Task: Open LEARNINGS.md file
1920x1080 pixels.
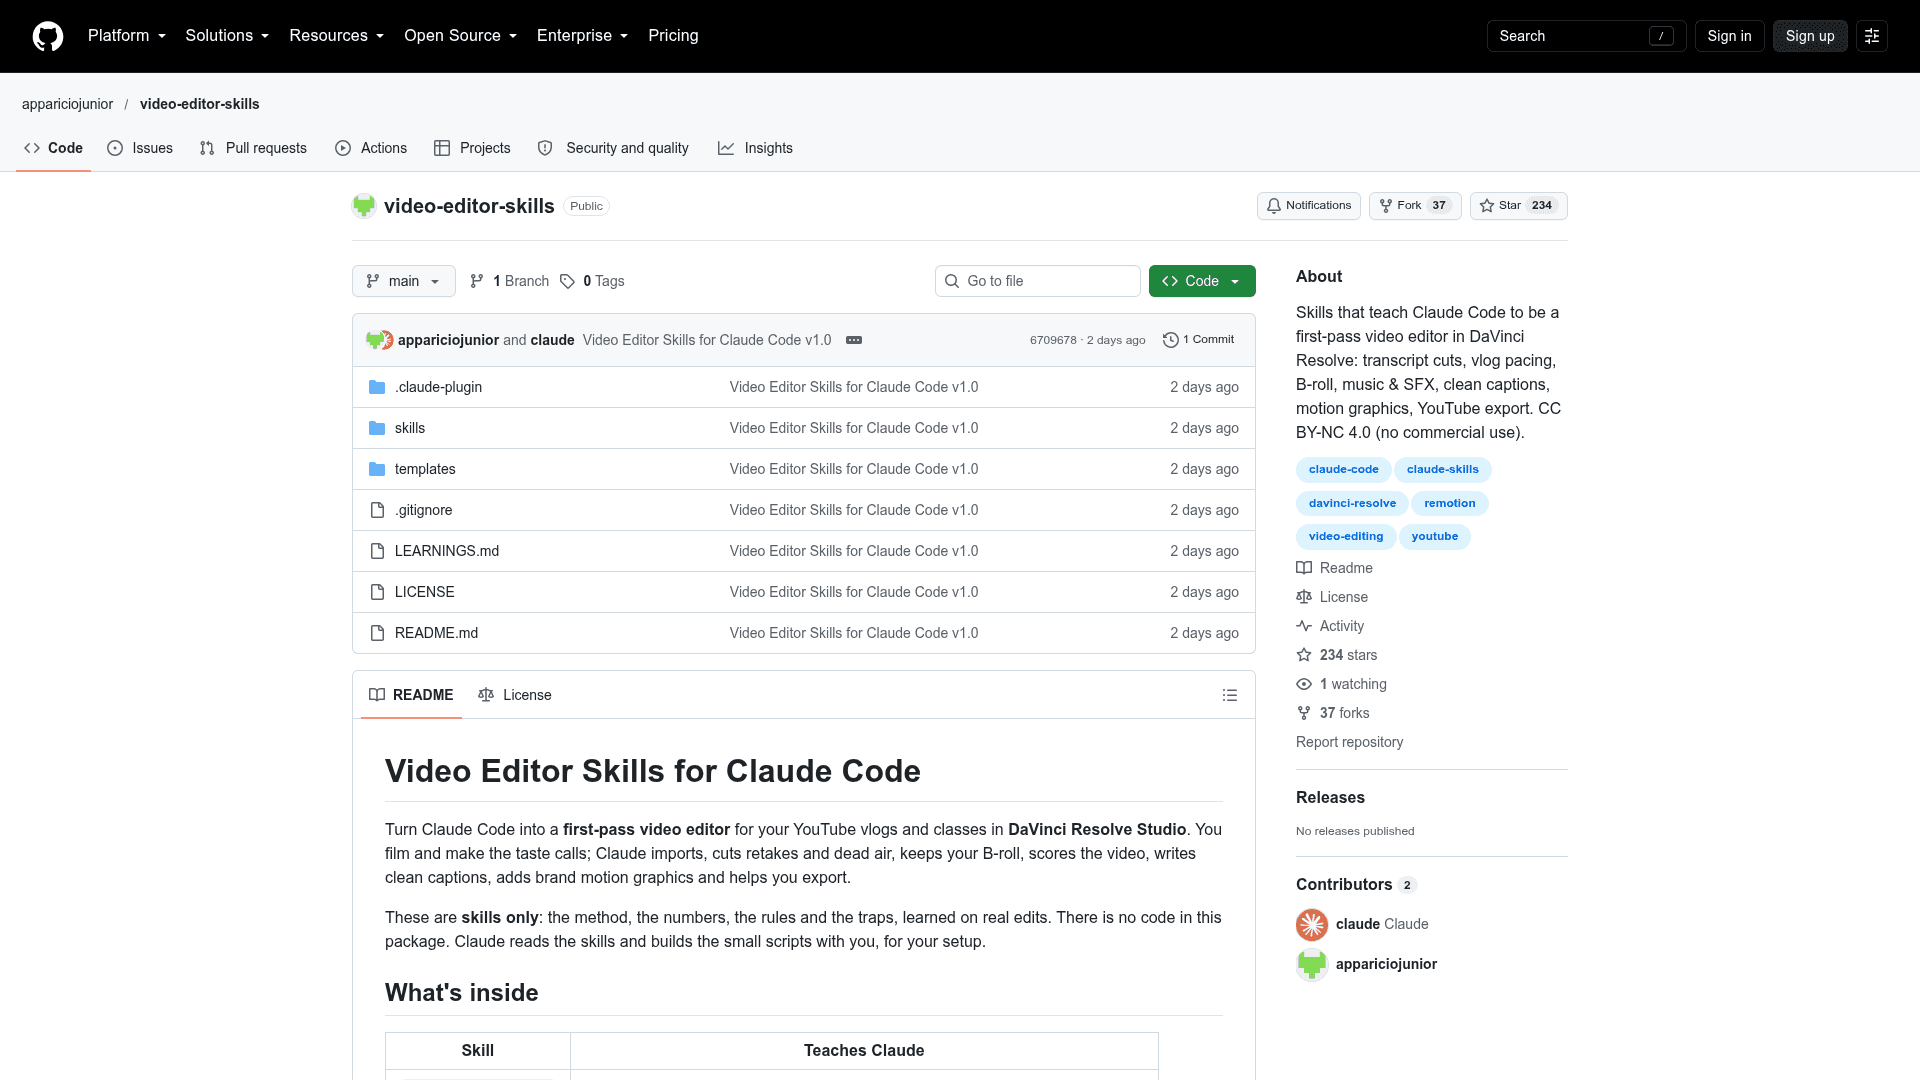Action: click(x=447, y=551)
